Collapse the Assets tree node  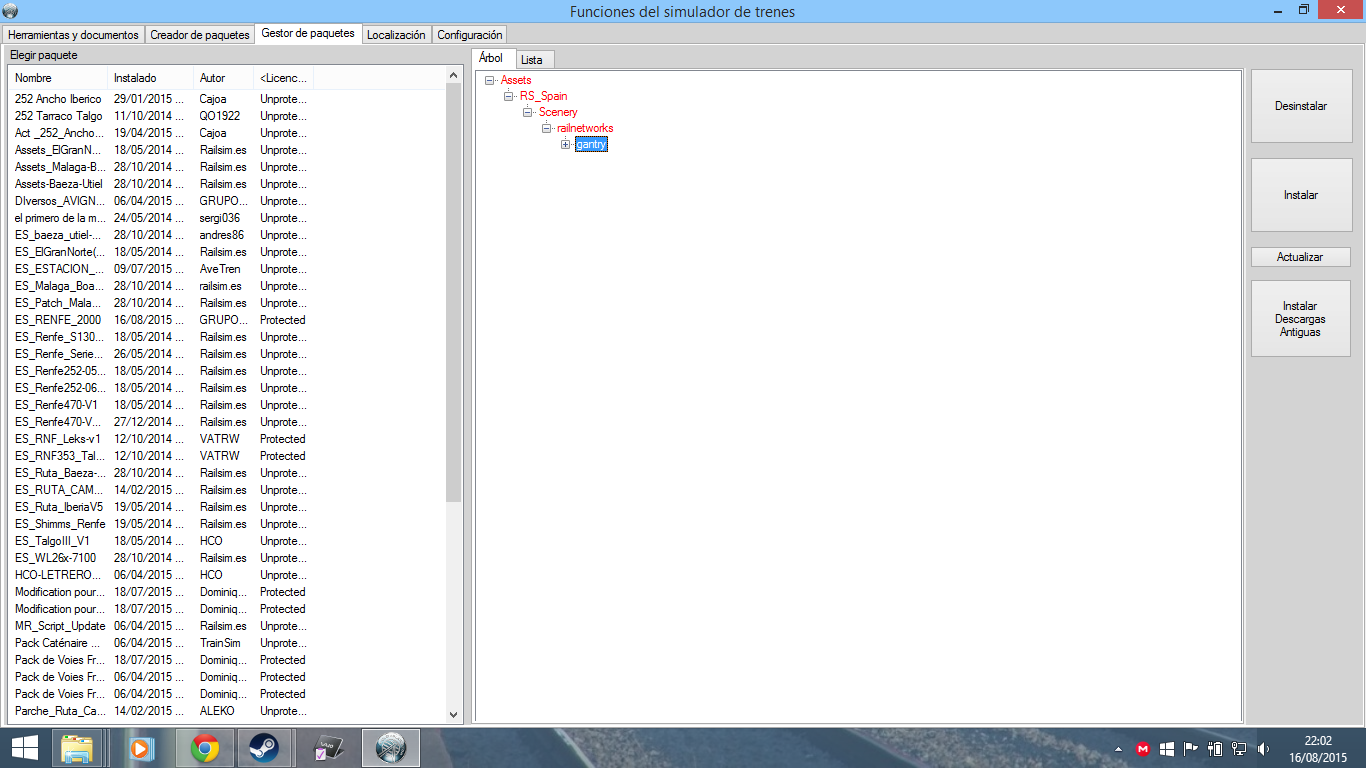[x=489, y=80]
